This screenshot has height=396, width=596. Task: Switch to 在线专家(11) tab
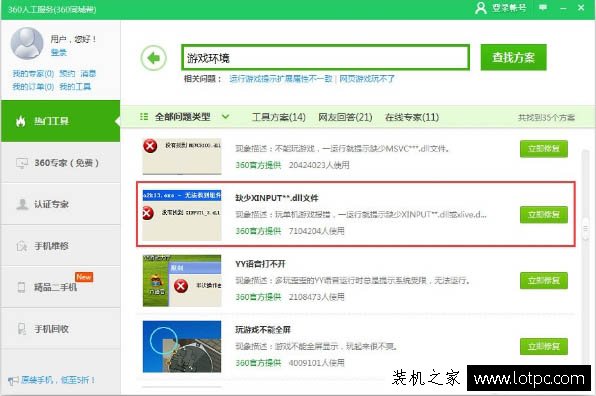(412, 117)
